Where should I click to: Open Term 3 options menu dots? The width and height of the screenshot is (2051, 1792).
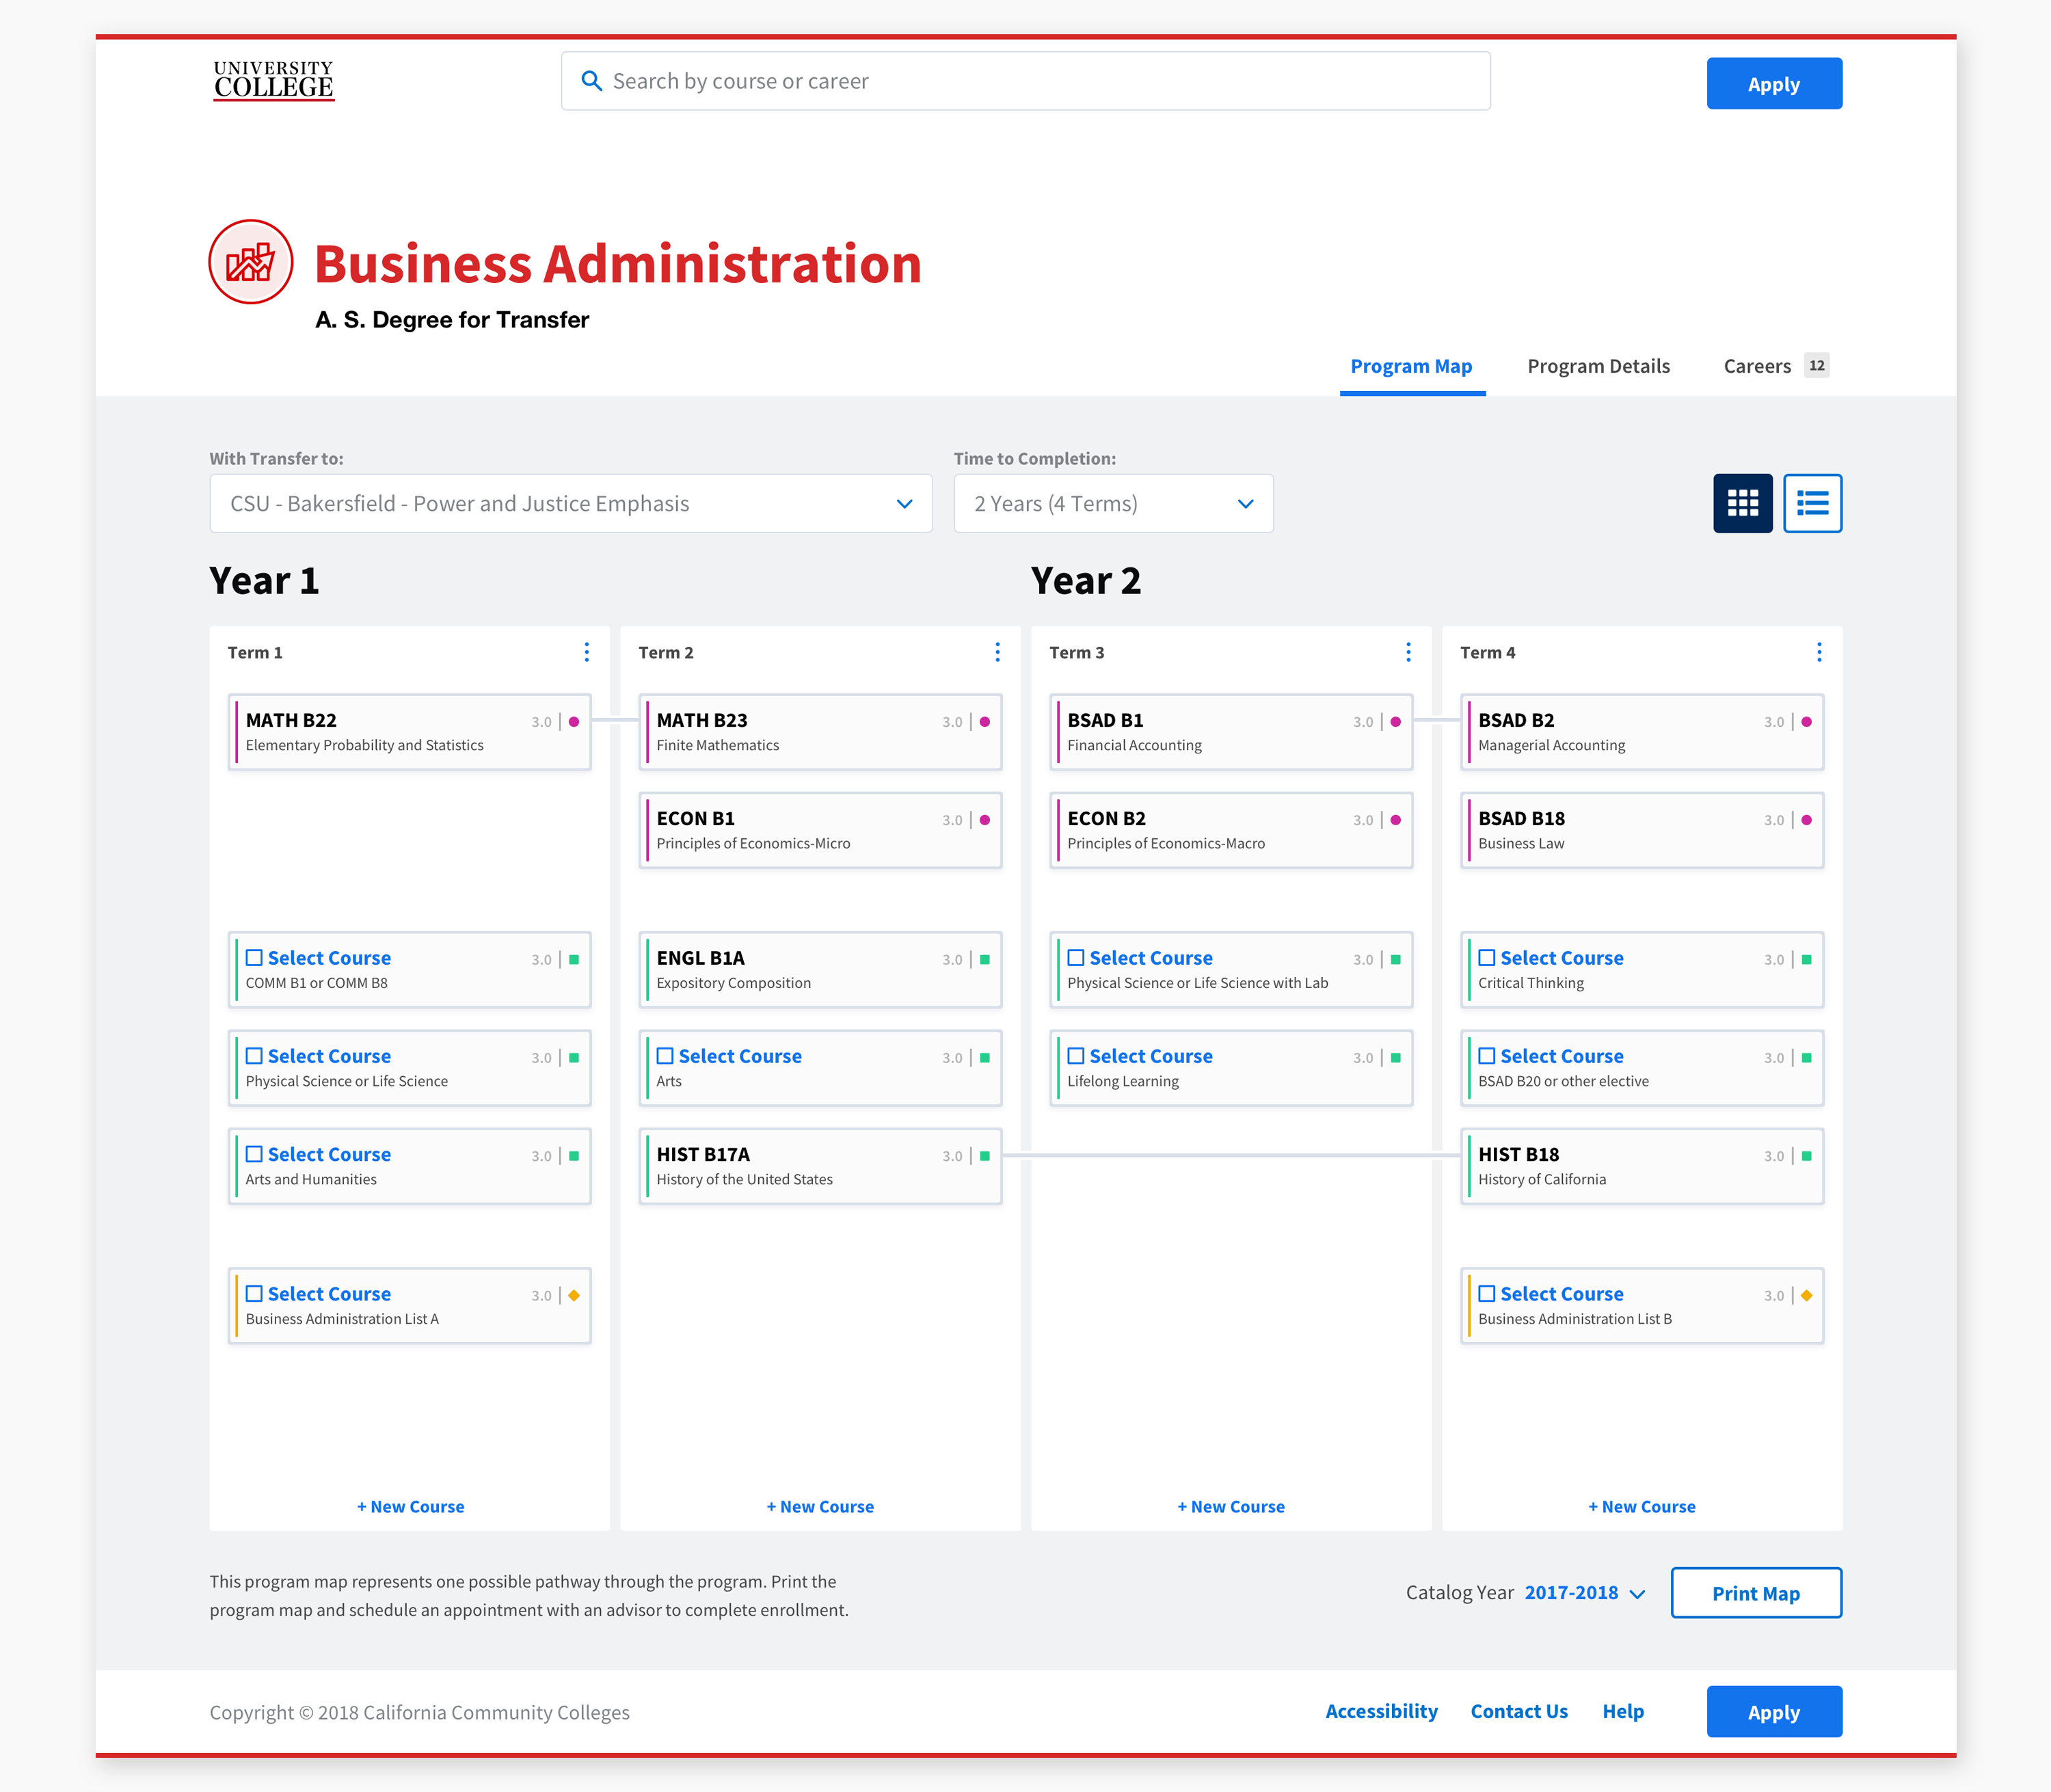click(x=1408, y=652)
